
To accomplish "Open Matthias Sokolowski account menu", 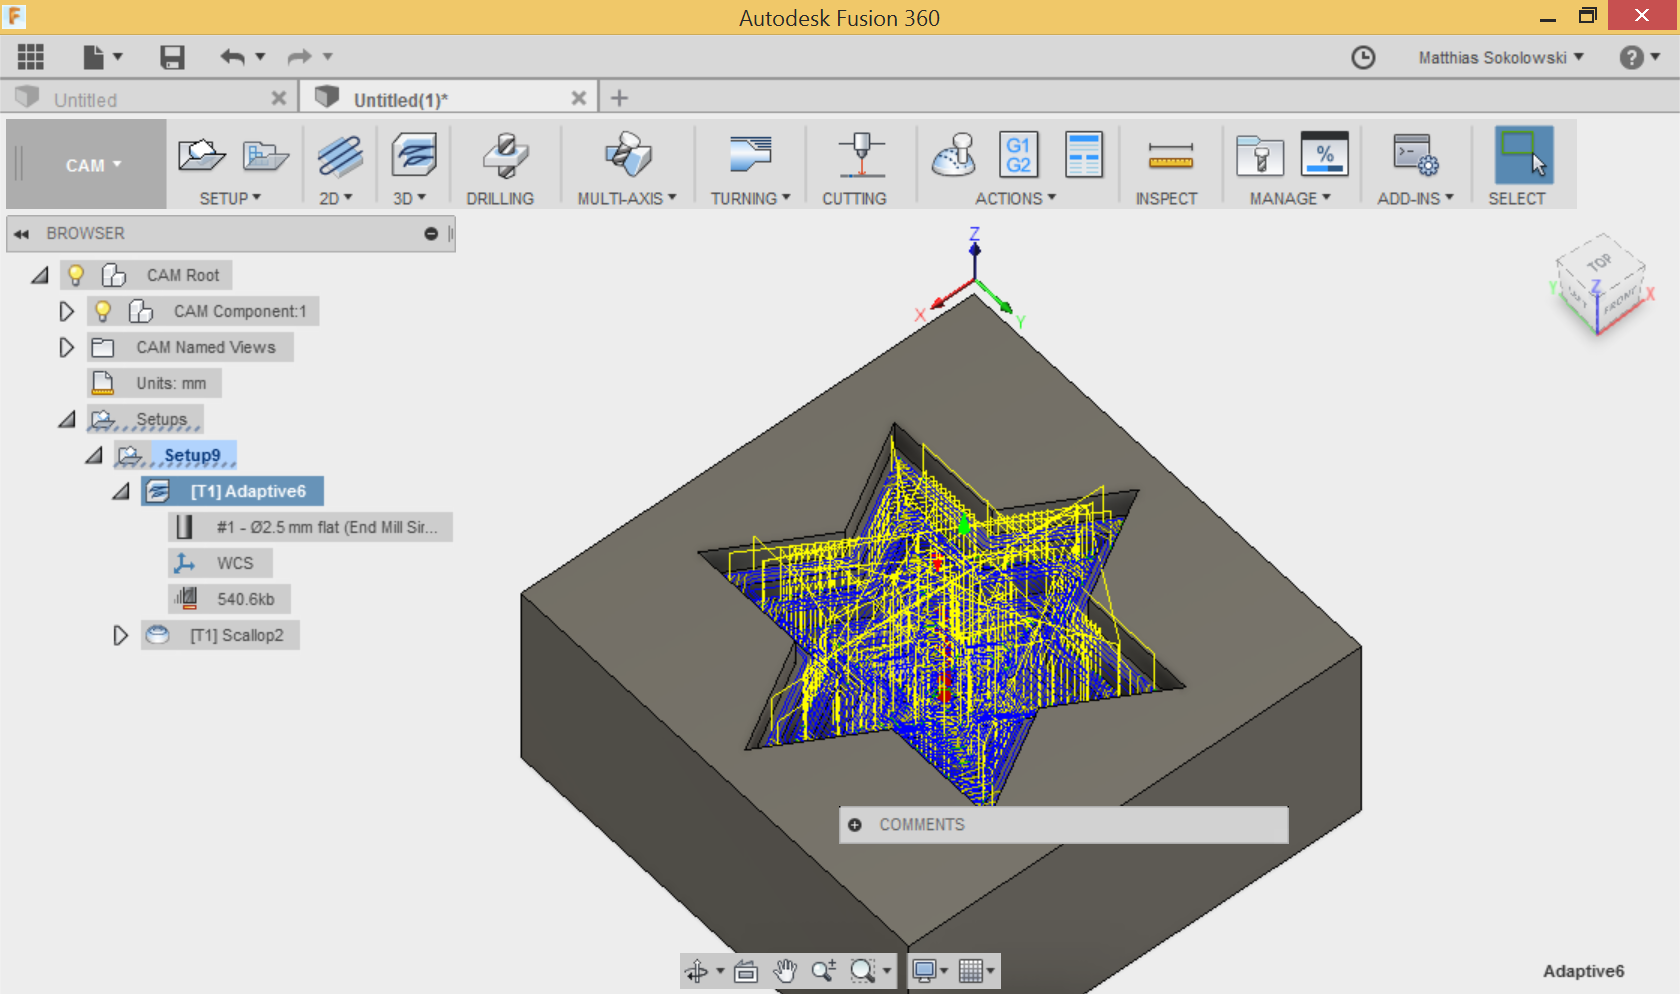I will coord(1501,58).
